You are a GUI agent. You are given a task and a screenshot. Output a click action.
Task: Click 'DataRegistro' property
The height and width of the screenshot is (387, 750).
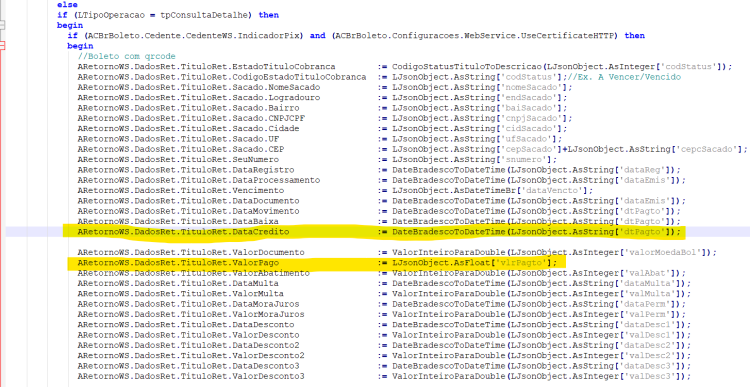[x=263, y=170]
